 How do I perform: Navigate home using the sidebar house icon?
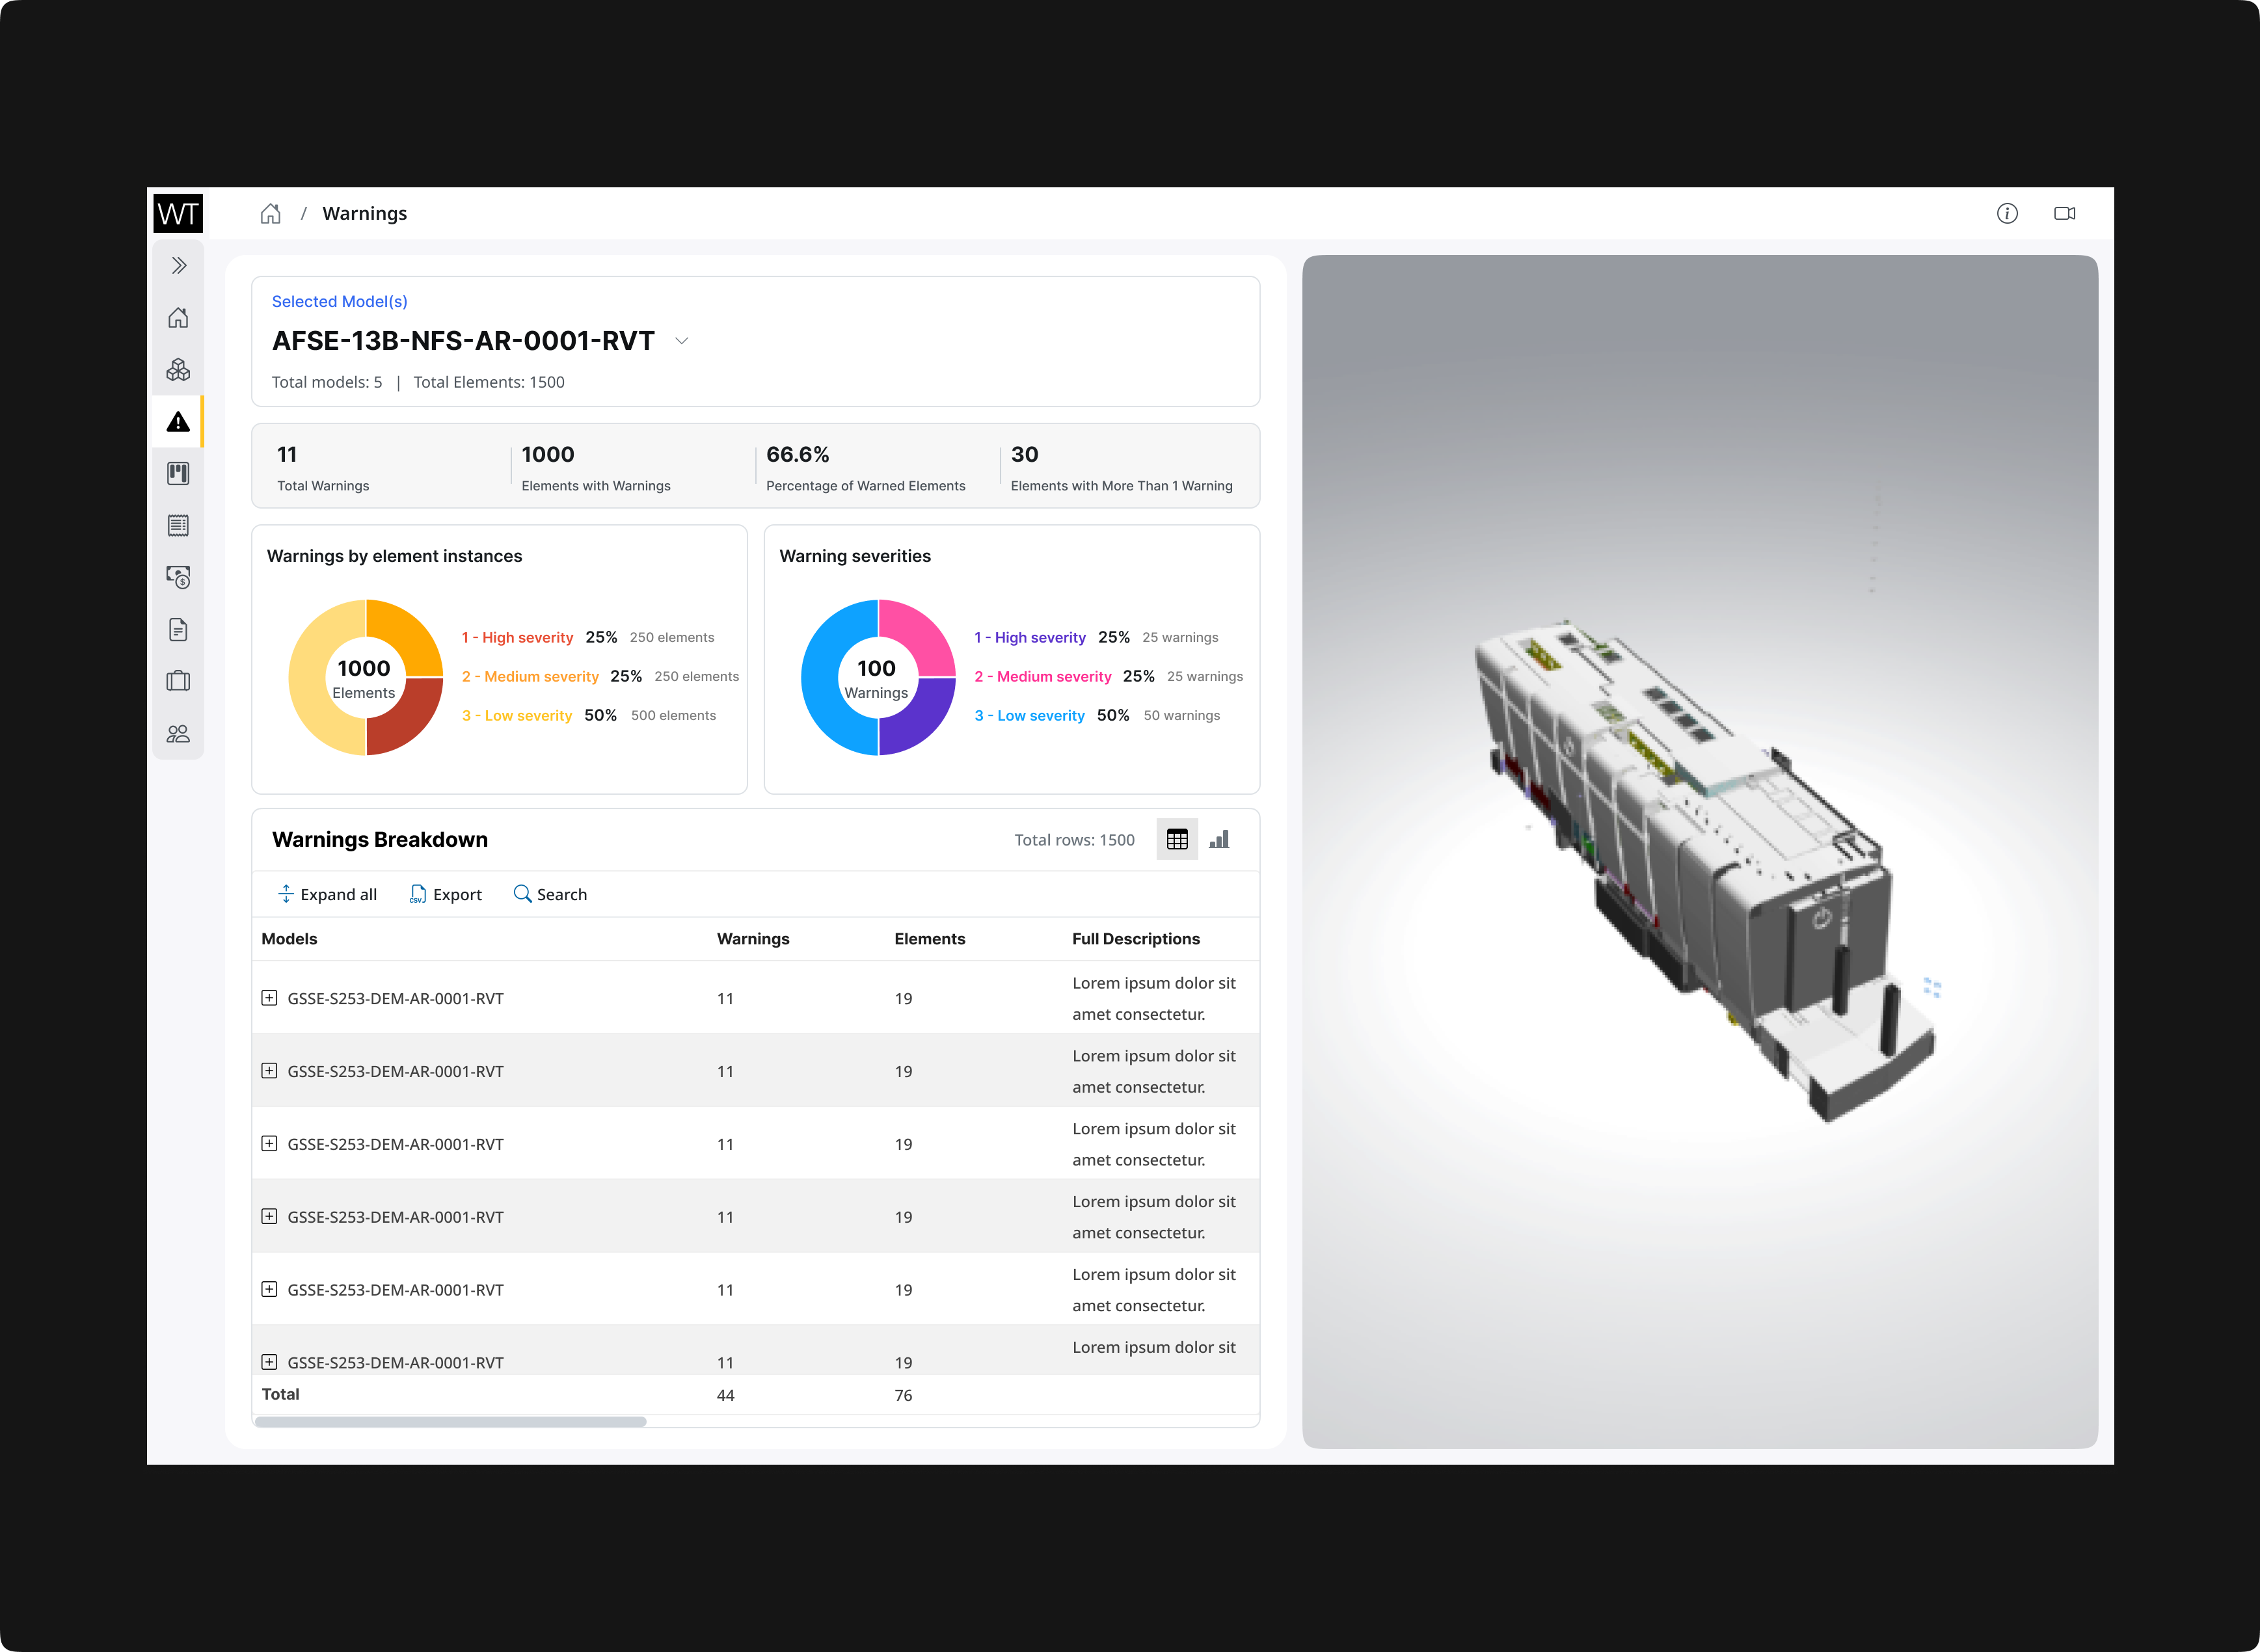tap(178, 317)
